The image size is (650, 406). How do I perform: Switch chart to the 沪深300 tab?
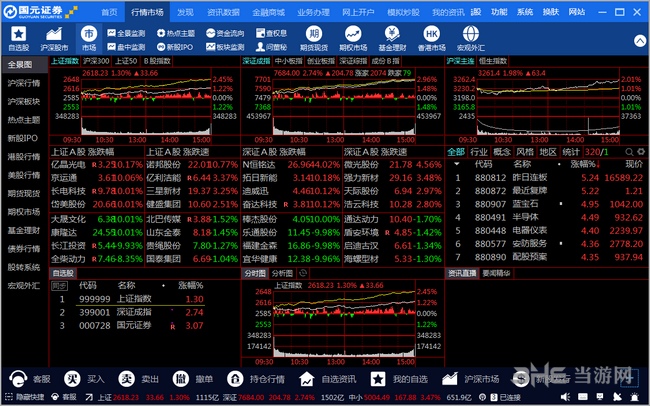(96, 61)
